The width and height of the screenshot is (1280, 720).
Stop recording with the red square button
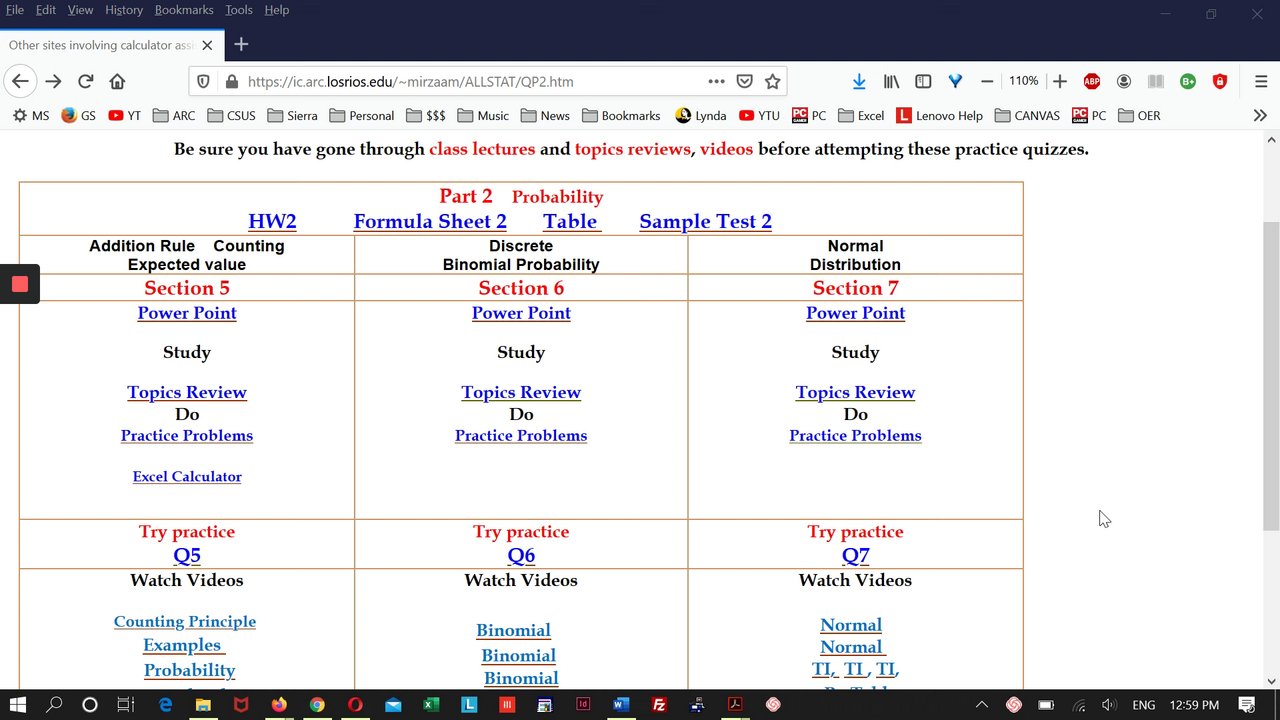click(19, 284)
